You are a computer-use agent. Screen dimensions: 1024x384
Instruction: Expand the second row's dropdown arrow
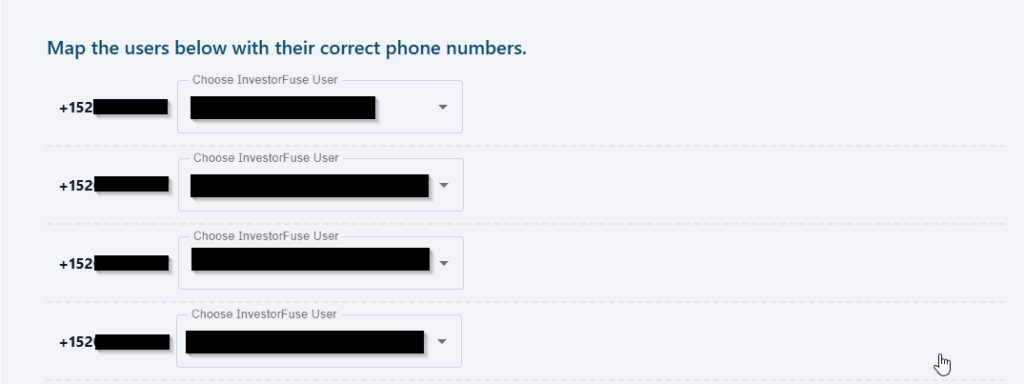click(444, 185)
